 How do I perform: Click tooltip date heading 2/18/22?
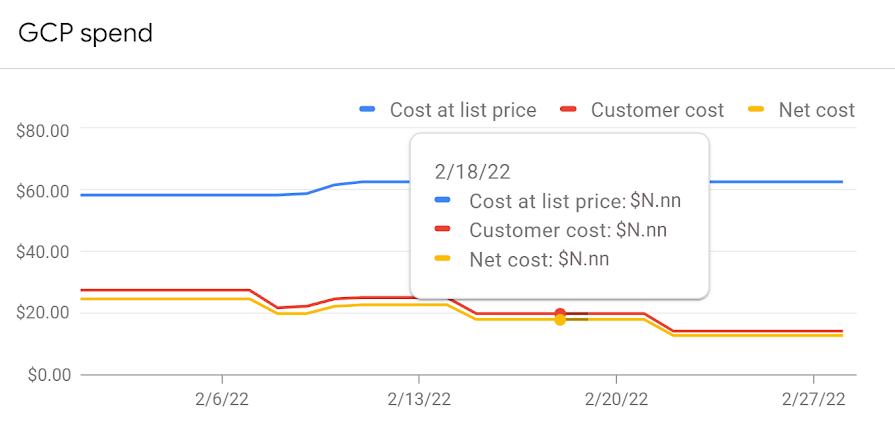click(470, 172)
